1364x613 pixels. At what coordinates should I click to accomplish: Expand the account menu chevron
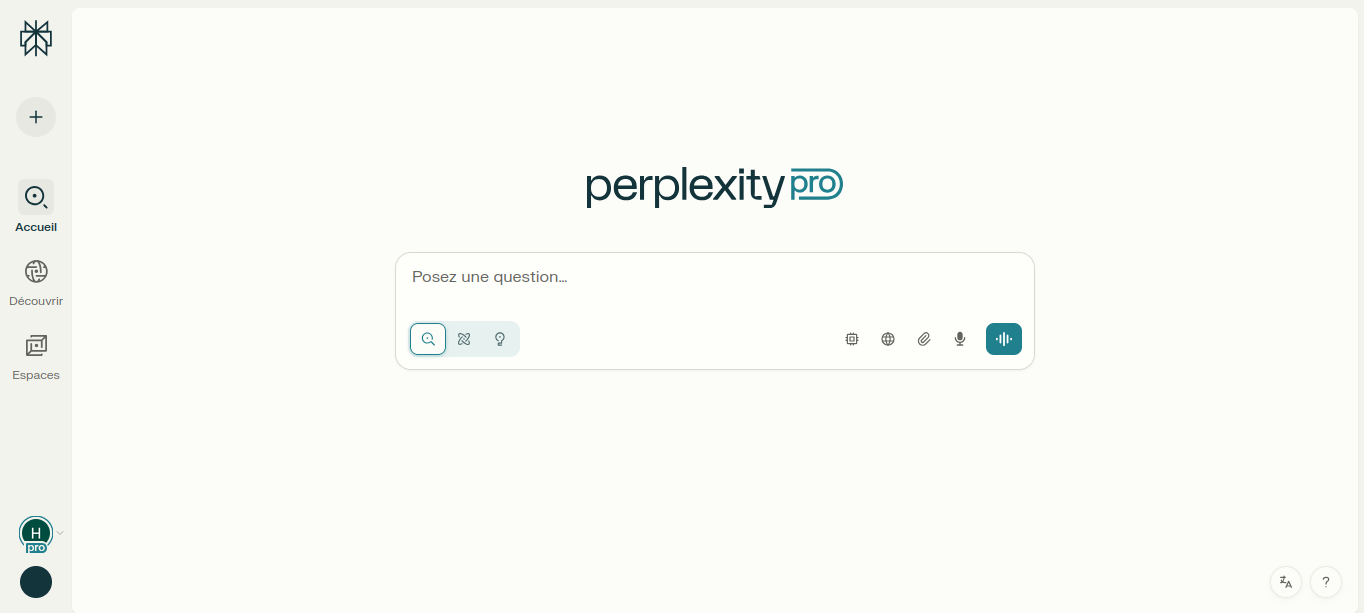60,533
